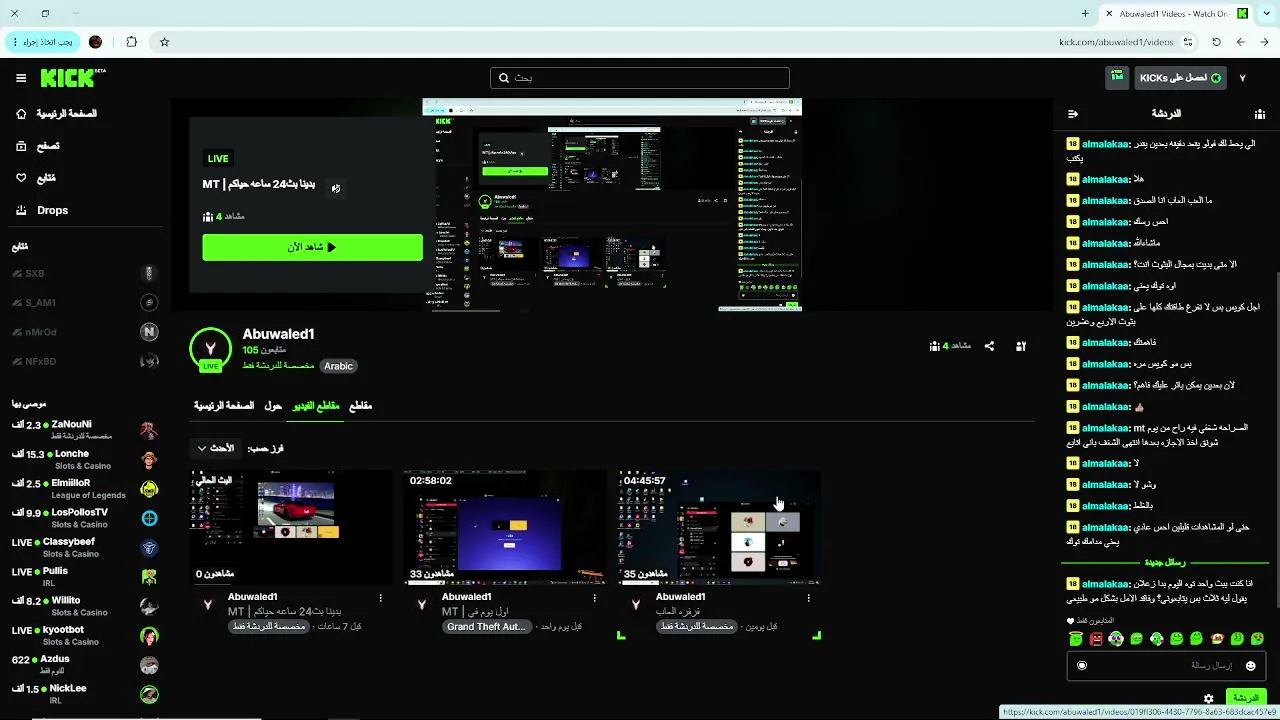Open browser profile avatar
This screenshot has height=720, width=1280.
pos(96,42)
